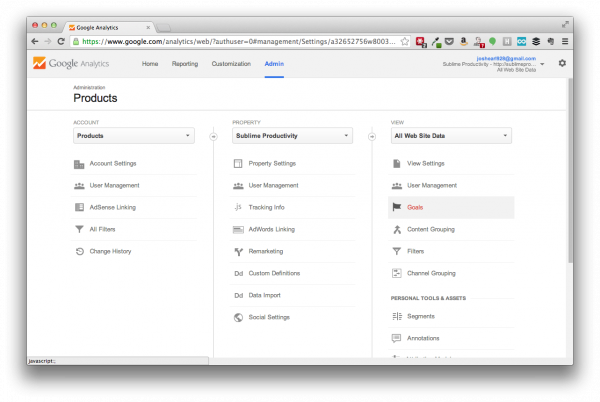
Task: Click the Buffer stack extension icon
Action: pos(536,41)
